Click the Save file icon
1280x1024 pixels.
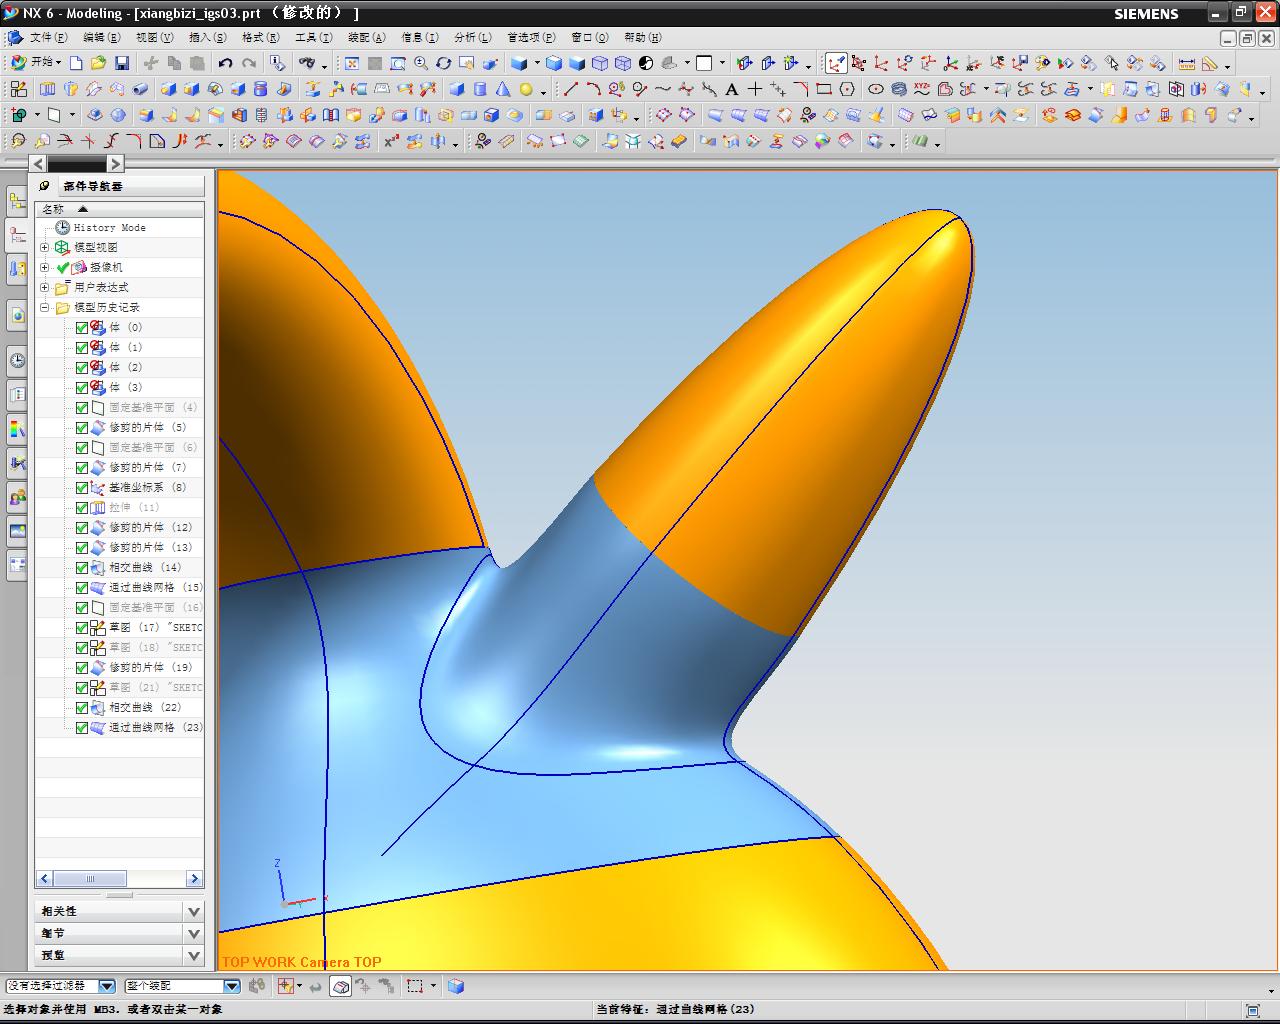(122, 63)
